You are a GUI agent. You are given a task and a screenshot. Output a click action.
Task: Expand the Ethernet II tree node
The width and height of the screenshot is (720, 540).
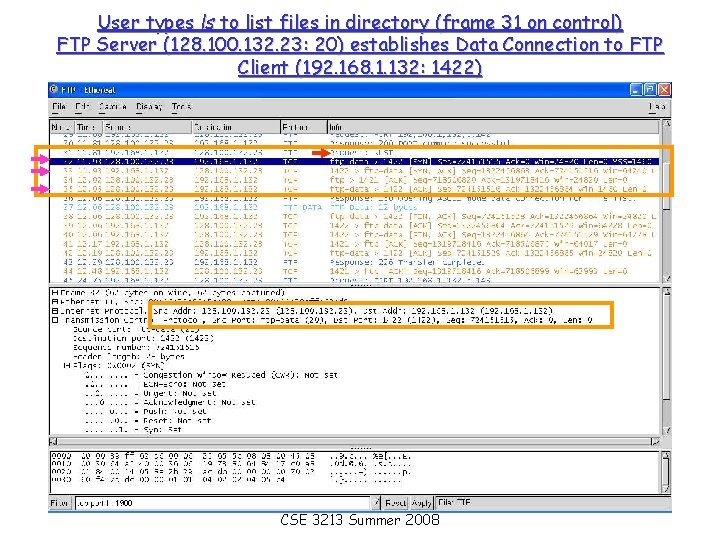(x=55, y=302)
